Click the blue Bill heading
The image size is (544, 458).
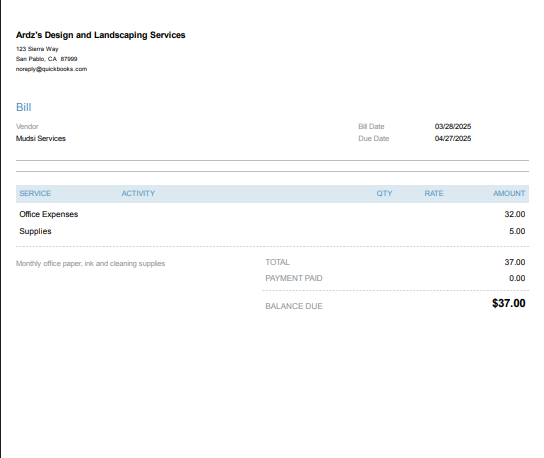pyautogui.click(x=24, y=107)
